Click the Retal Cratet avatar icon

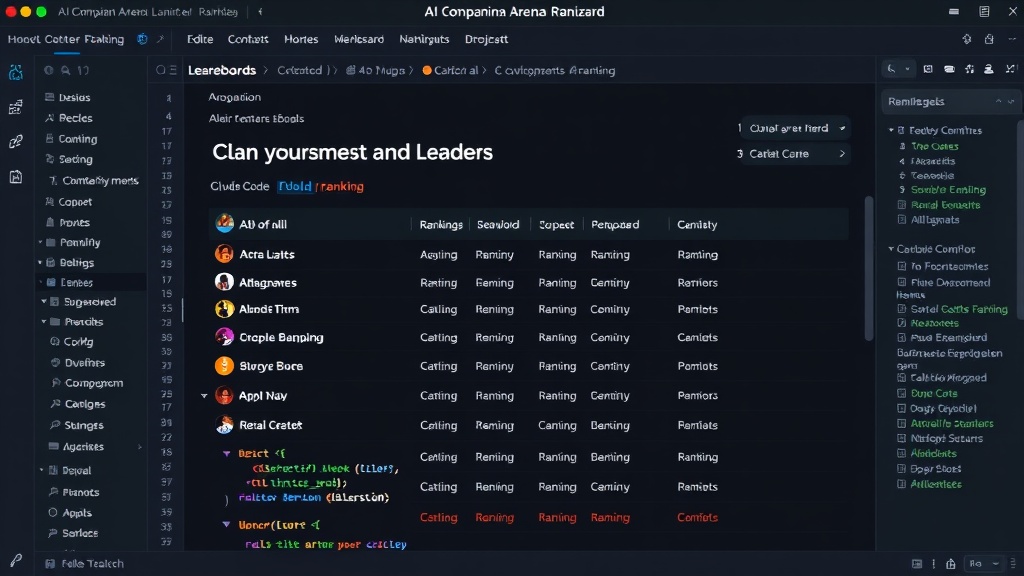pos(224,425)
